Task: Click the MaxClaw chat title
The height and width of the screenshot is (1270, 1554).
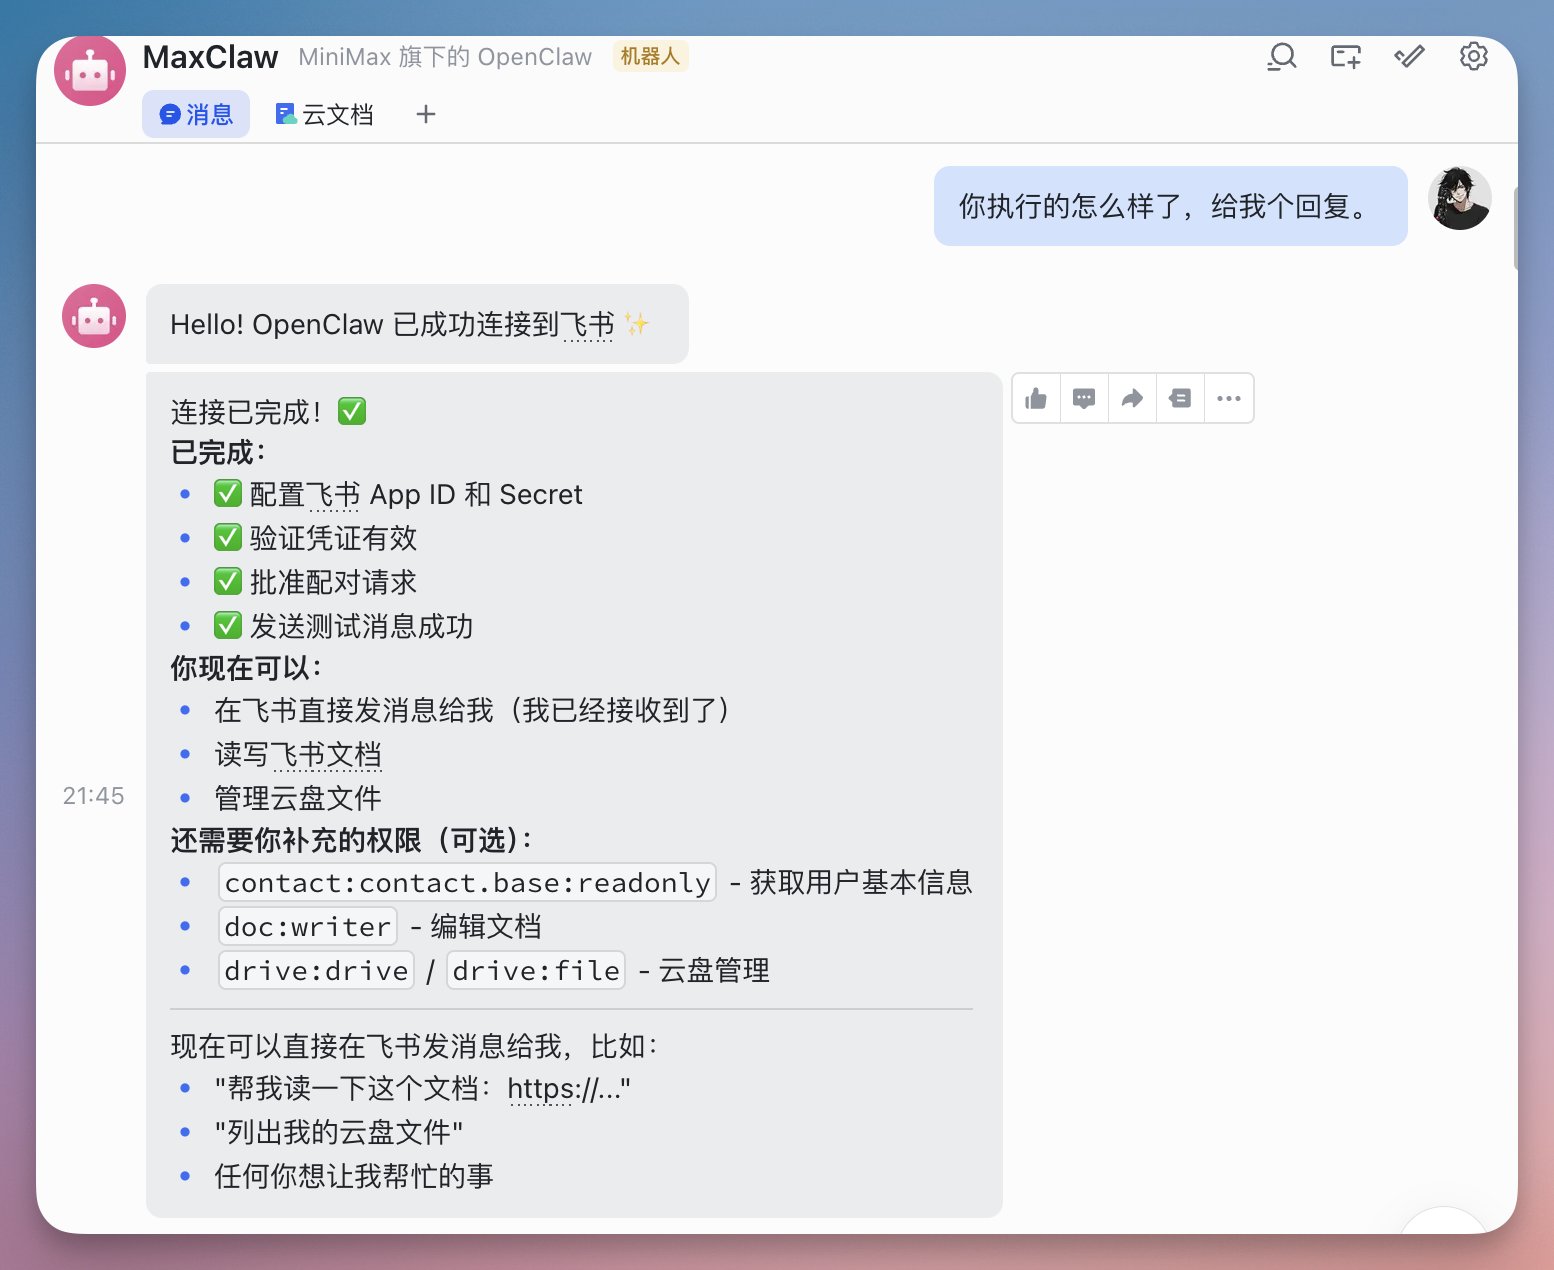Action: pyautogui.click(x=210, y=57)
